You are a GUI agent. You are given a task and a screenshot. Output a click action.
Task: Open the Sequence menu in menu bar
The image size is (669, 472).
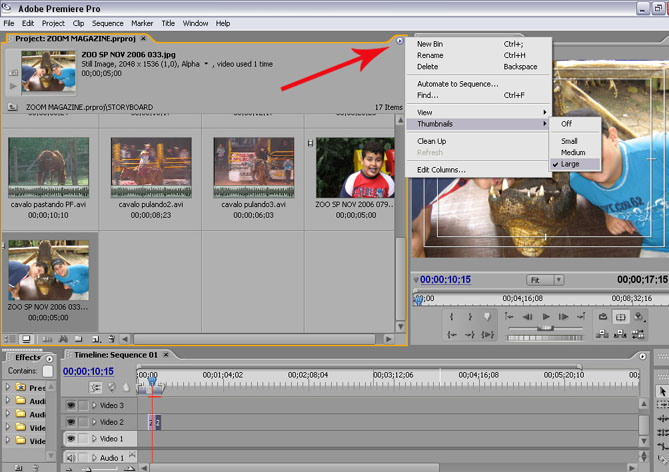107,22
